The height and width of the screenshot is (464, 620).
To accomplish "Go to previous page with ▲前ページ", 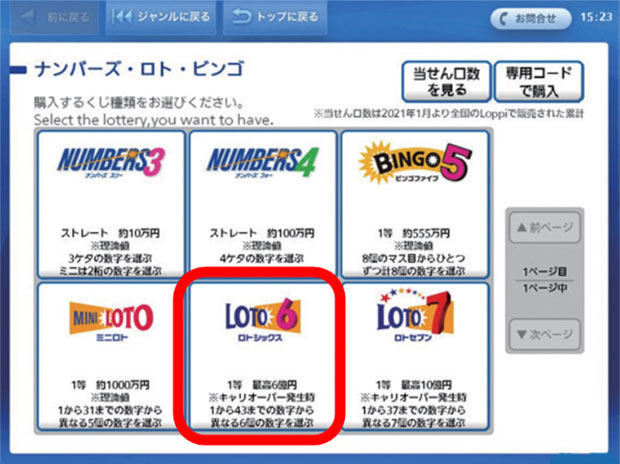I will click(x=544, y=227).
